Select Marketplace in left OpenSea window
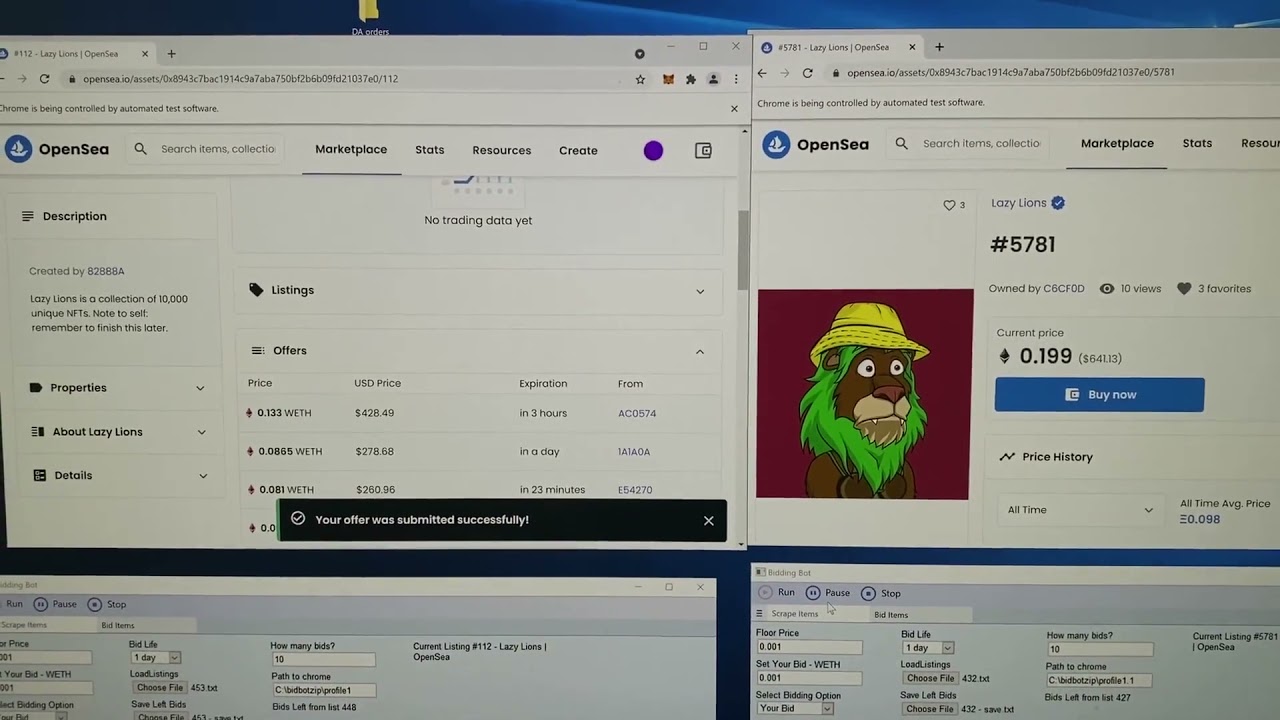This screenshot has height=720, width=1280. click(x=351, y=149)
